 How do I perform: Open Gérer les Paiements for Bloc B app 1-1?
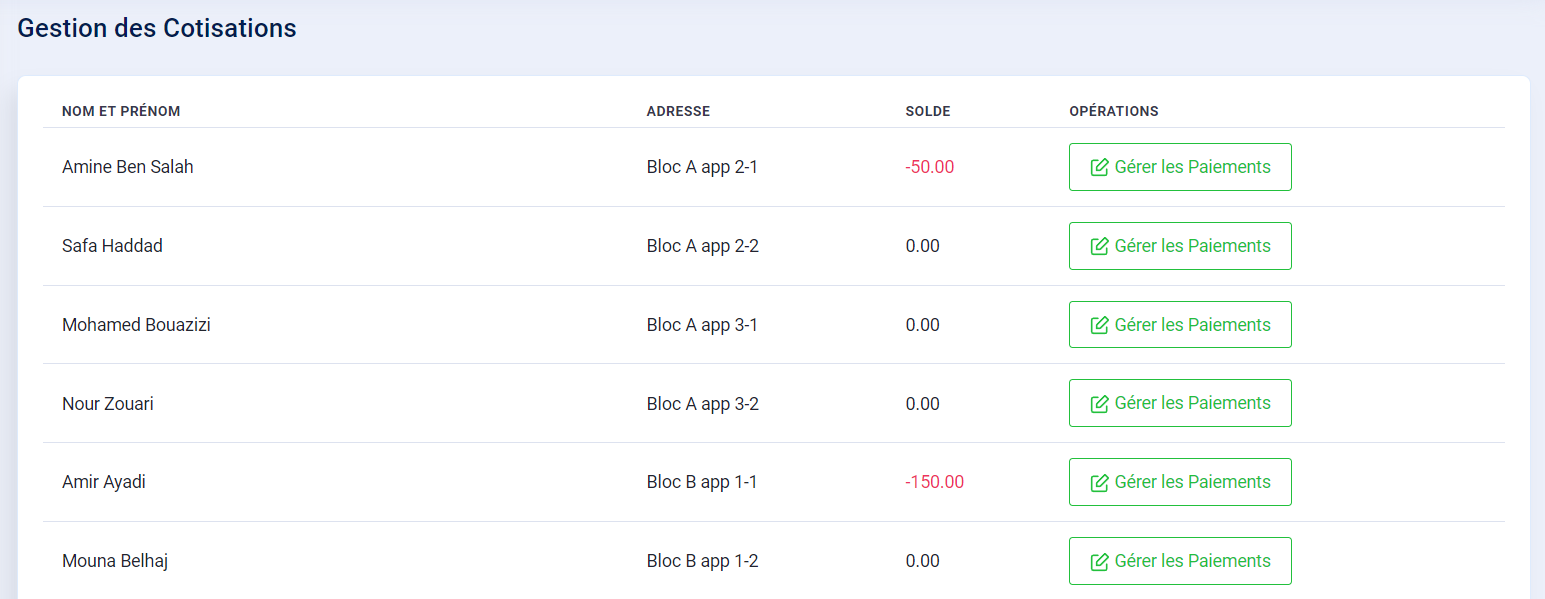1180,482
